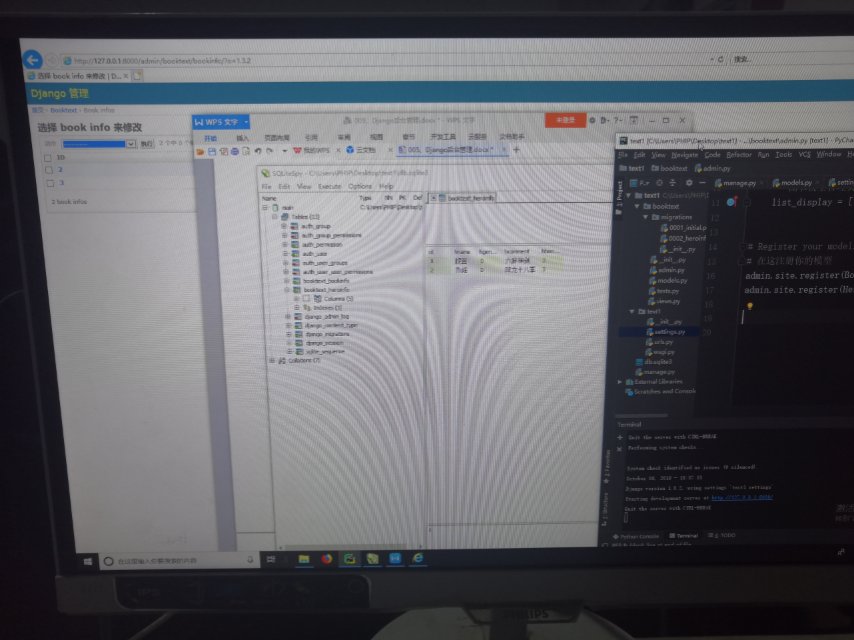Open a new browser tab

[137, 76]
